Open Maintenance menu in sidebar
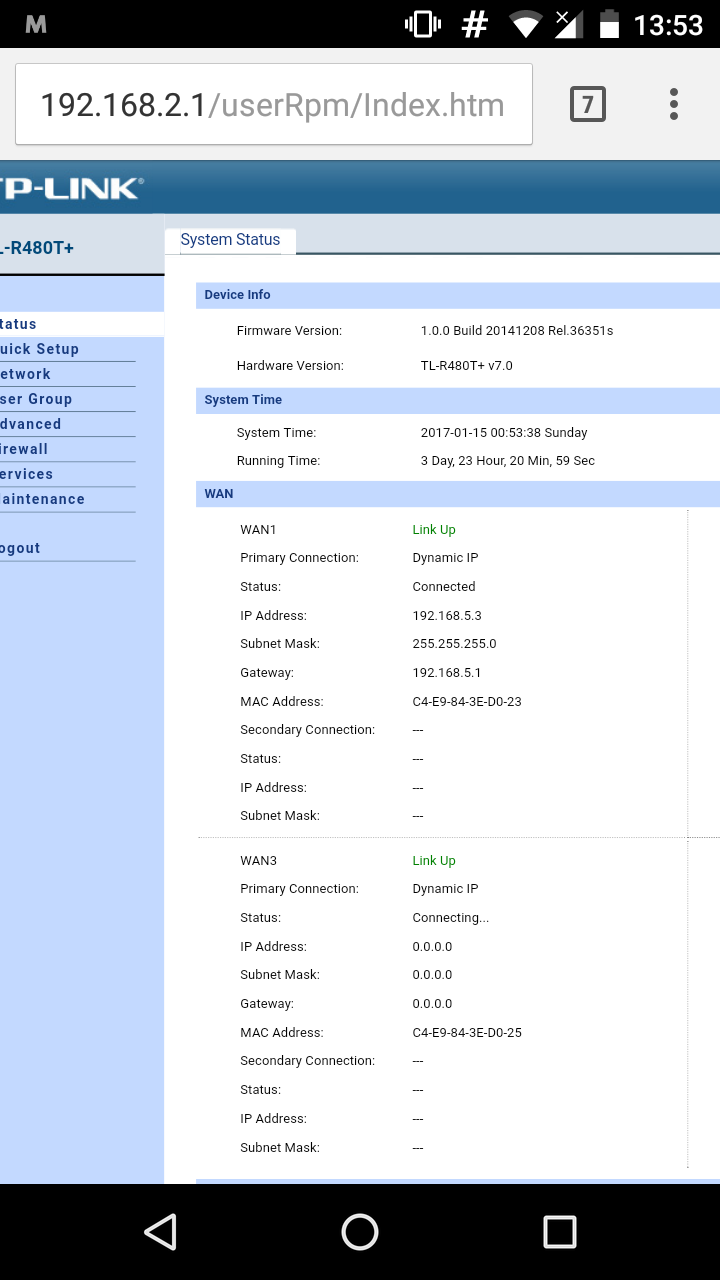The width and height of the screenshot is (720, 1280). (x=42, y=499)
